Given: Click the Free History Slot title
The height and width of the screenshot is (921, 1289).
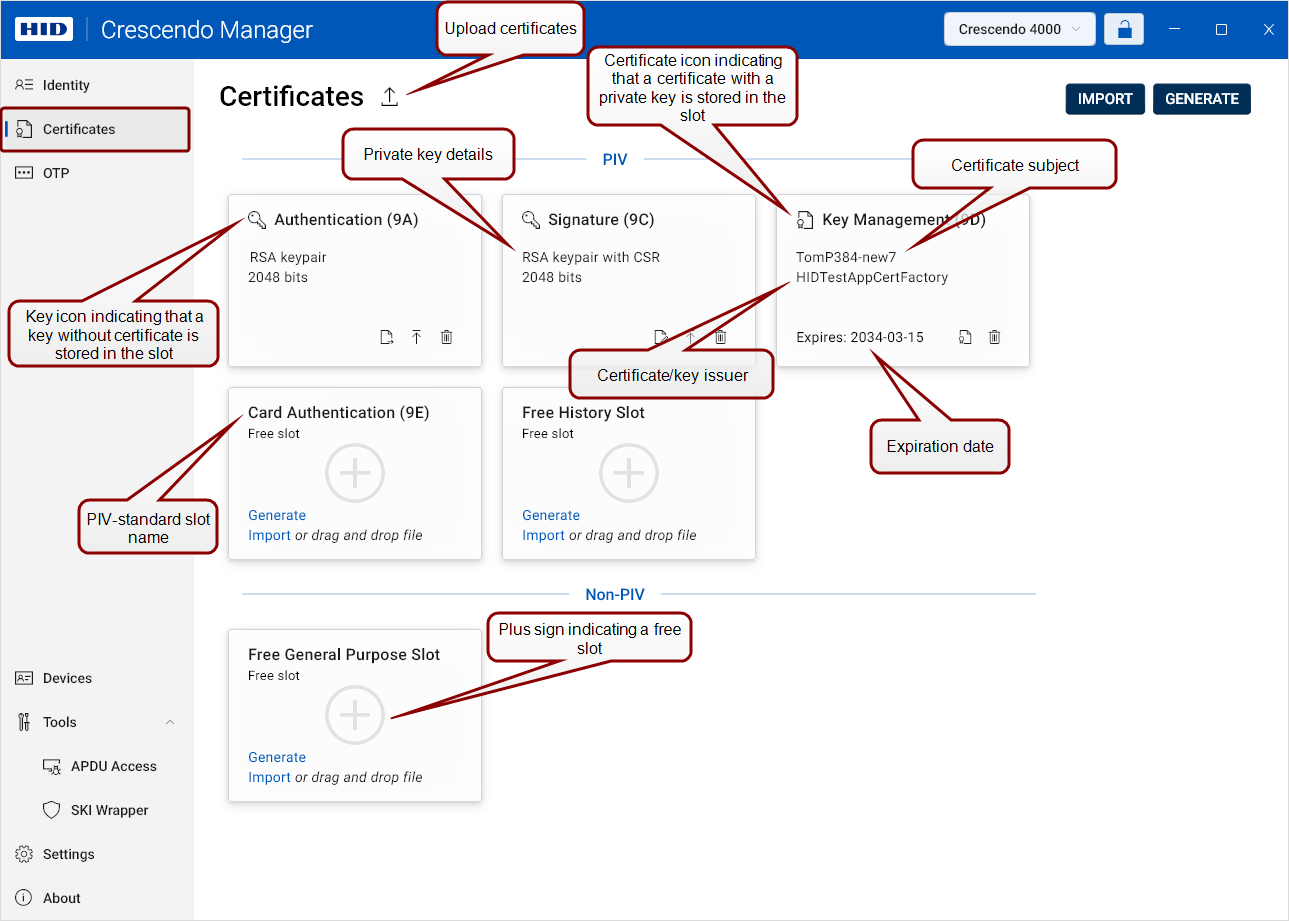Looking at the screenshot, I should pyautogui.click(x=583, y=413).
